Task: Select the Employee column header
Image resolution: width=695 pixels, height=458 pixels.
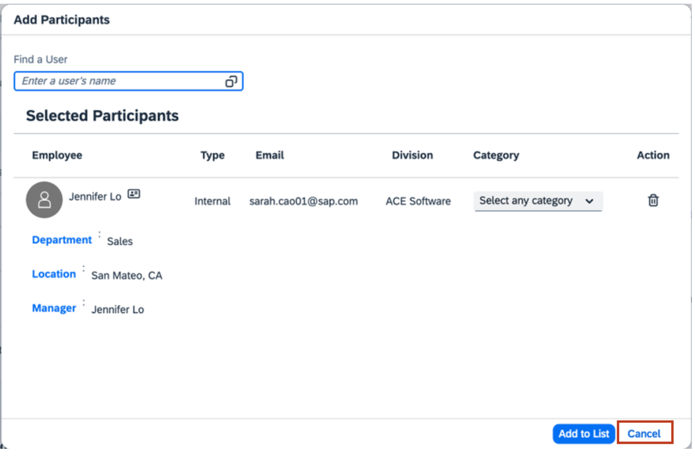Action: 57,156
